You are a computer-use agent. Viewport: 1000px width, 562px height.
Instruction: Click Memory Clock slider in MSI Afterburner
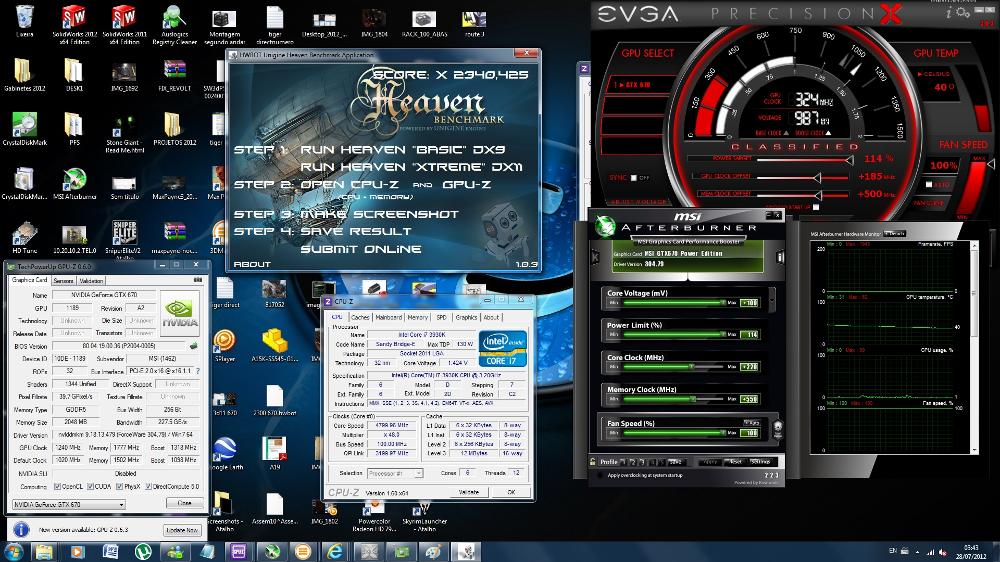coord(675,399)
